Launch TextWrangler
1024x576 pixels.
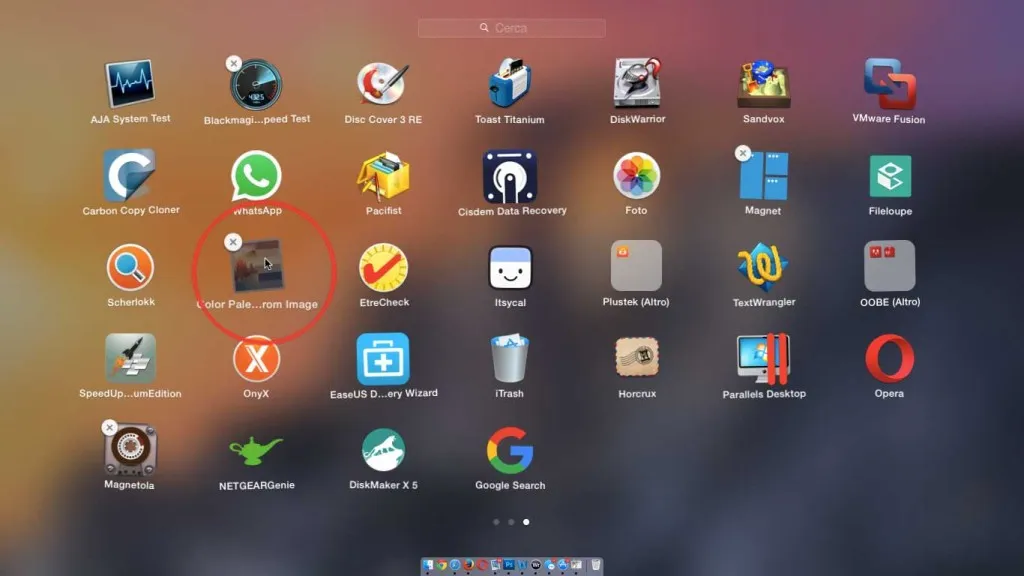click(762, 269)
